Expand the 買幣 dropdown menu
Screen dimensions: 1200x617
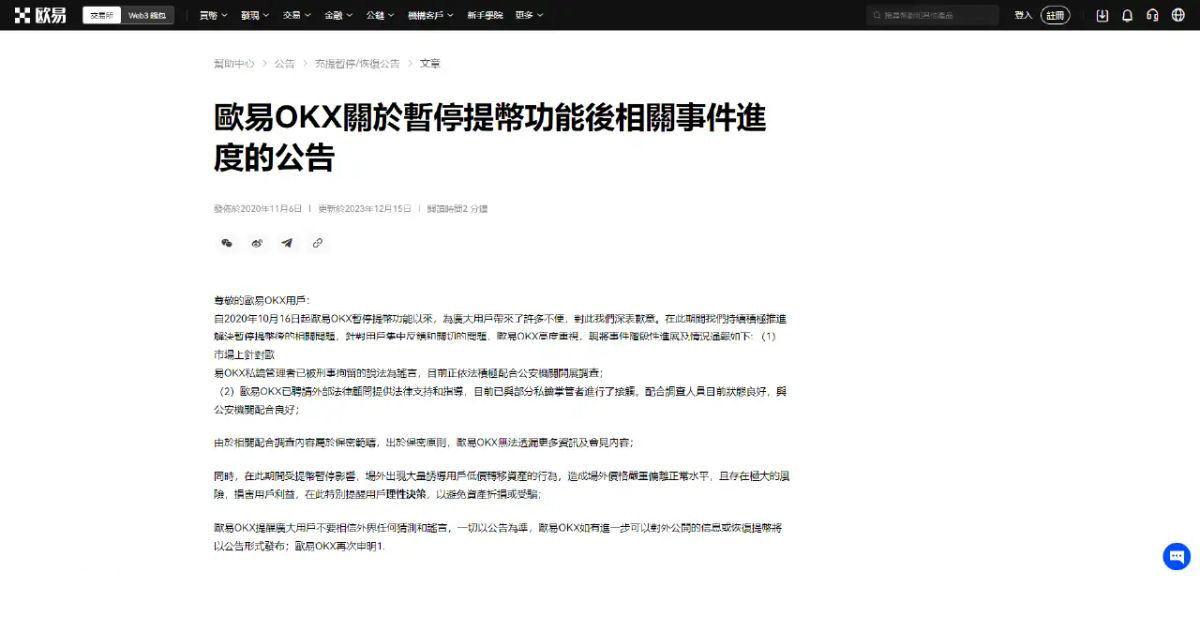tap(212, 15)
